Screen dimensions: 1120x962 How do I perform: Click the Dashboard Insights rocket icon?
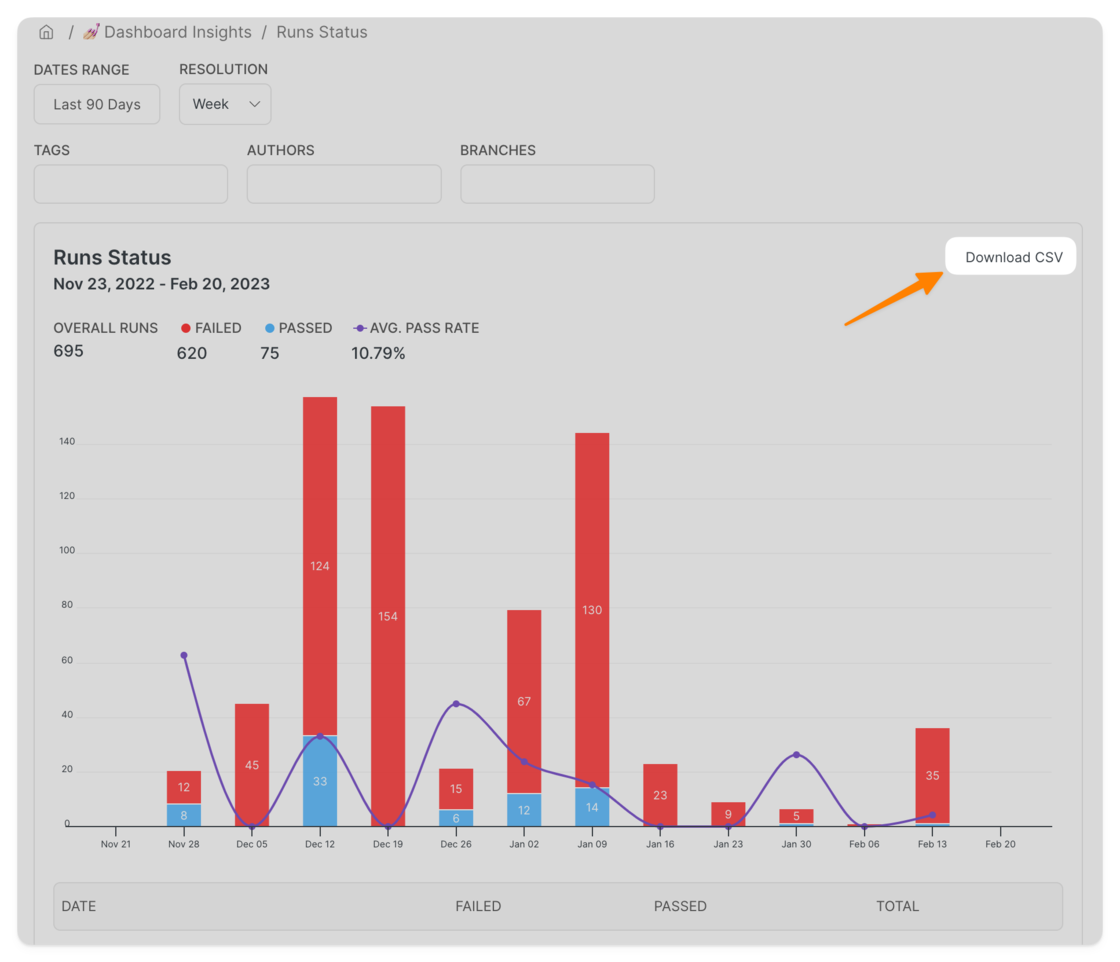91,32
